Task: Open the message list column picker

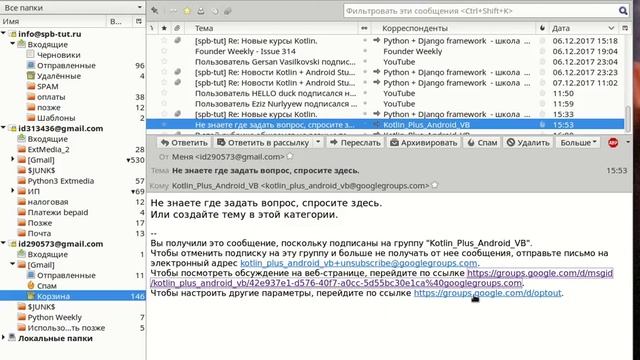Action: 625,28
